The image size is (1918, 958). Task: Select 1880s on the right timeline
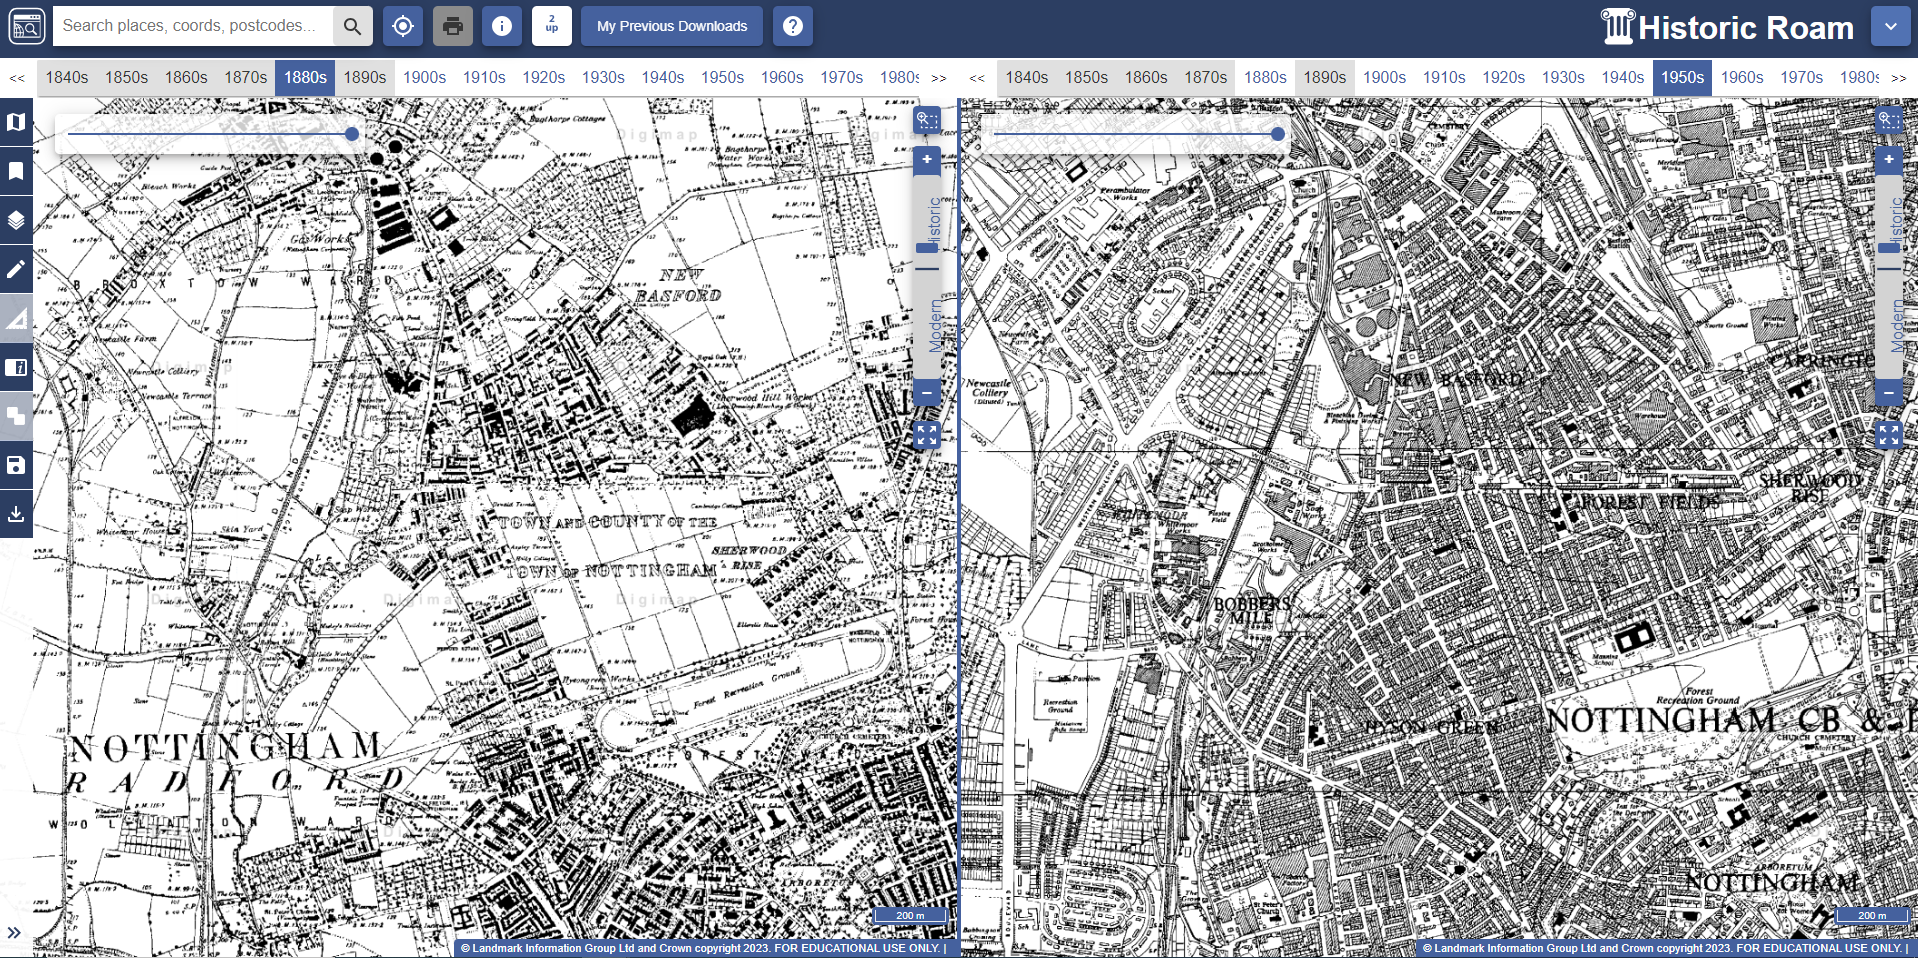click(x=1265, y=77)
